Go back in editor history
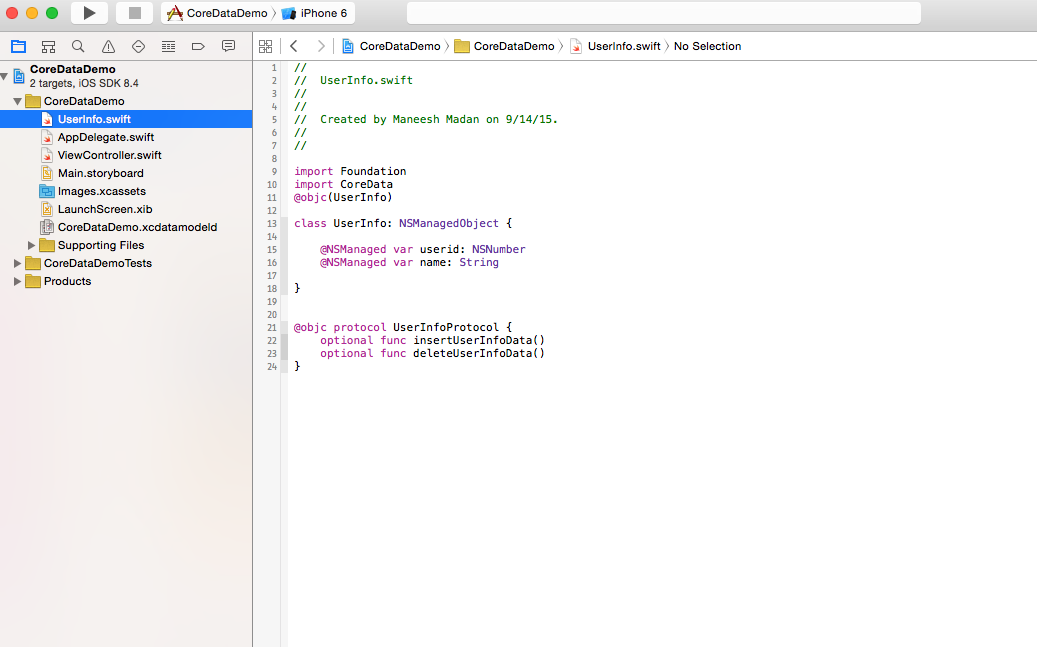 294,46
